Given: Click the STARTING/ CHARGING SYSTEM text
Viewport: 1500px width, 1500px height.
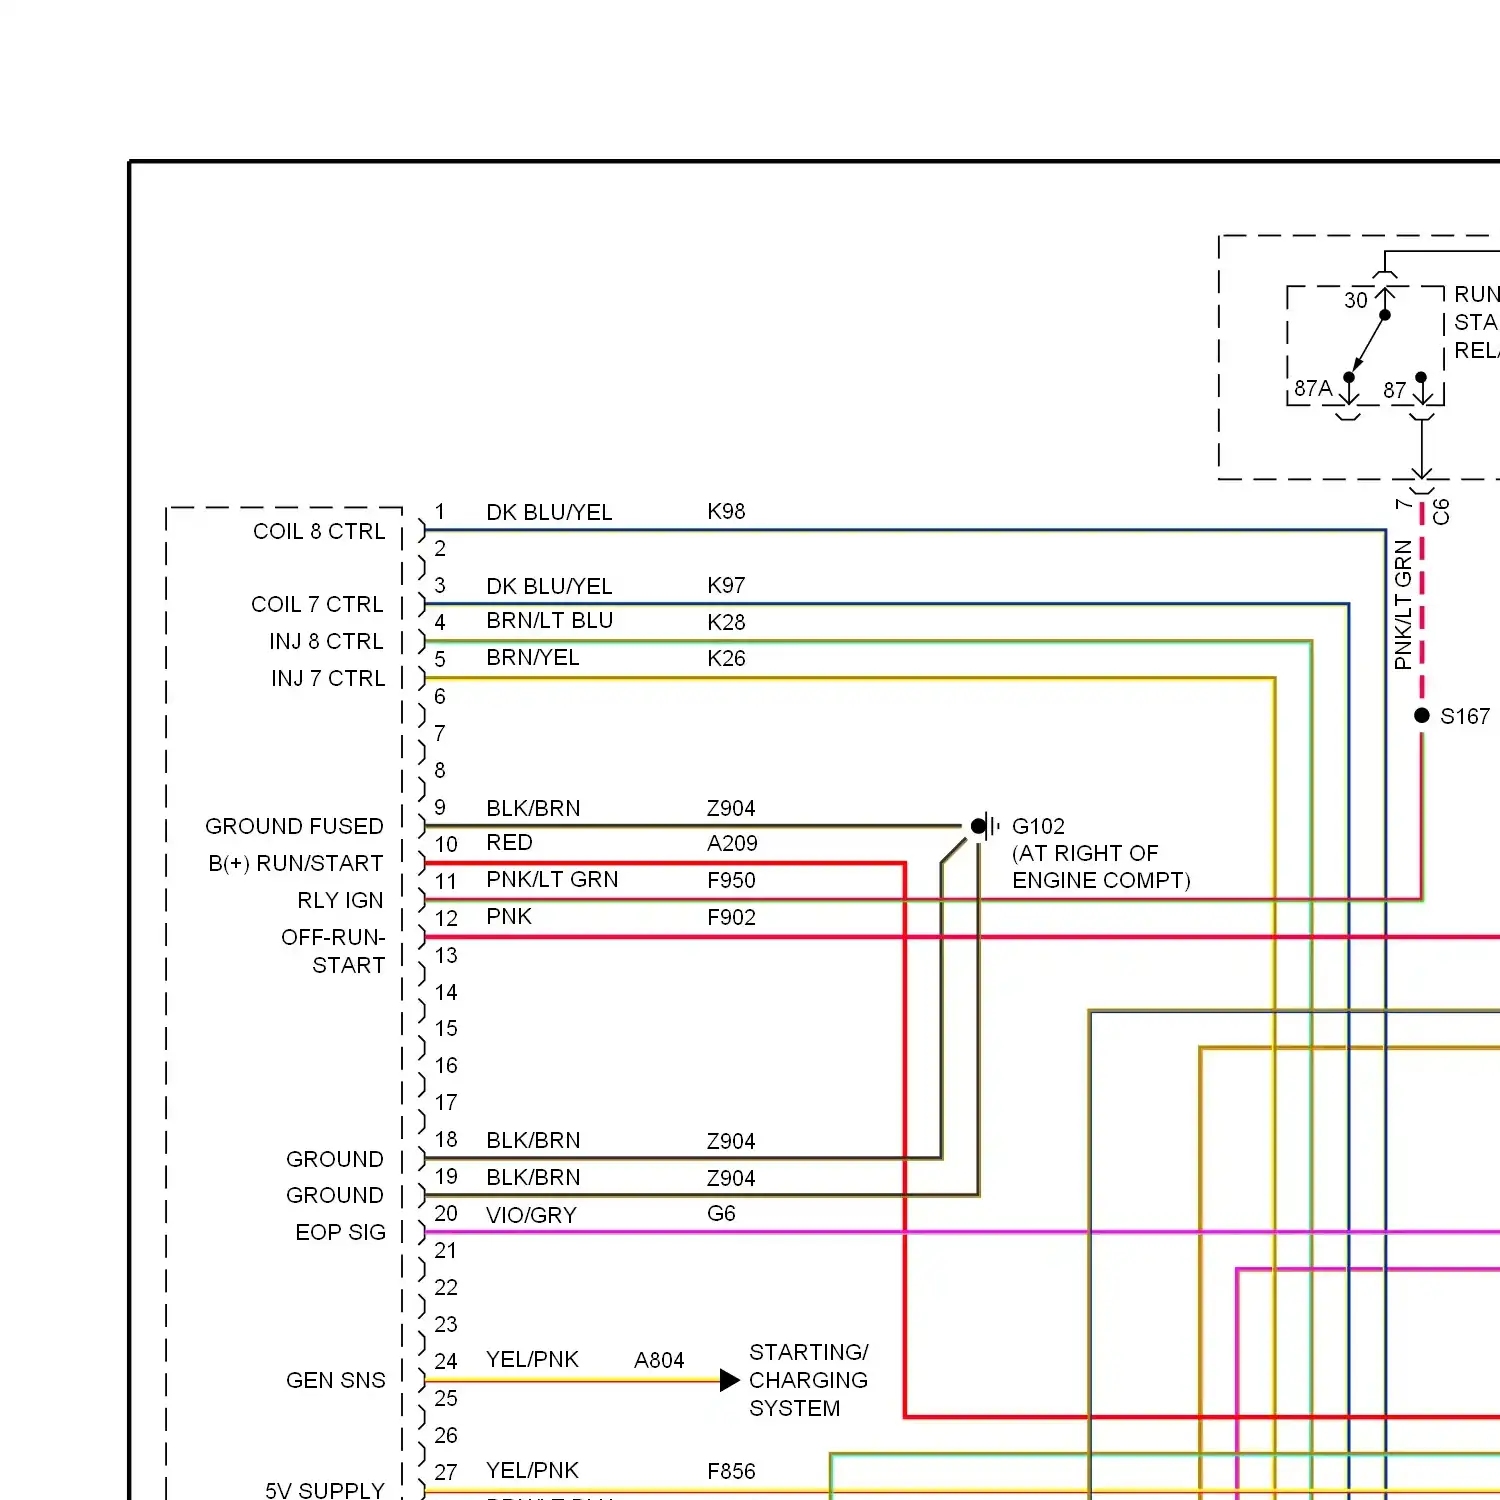Looking at the screenshot, I should pyautogui.click(x=808, y=1380).
